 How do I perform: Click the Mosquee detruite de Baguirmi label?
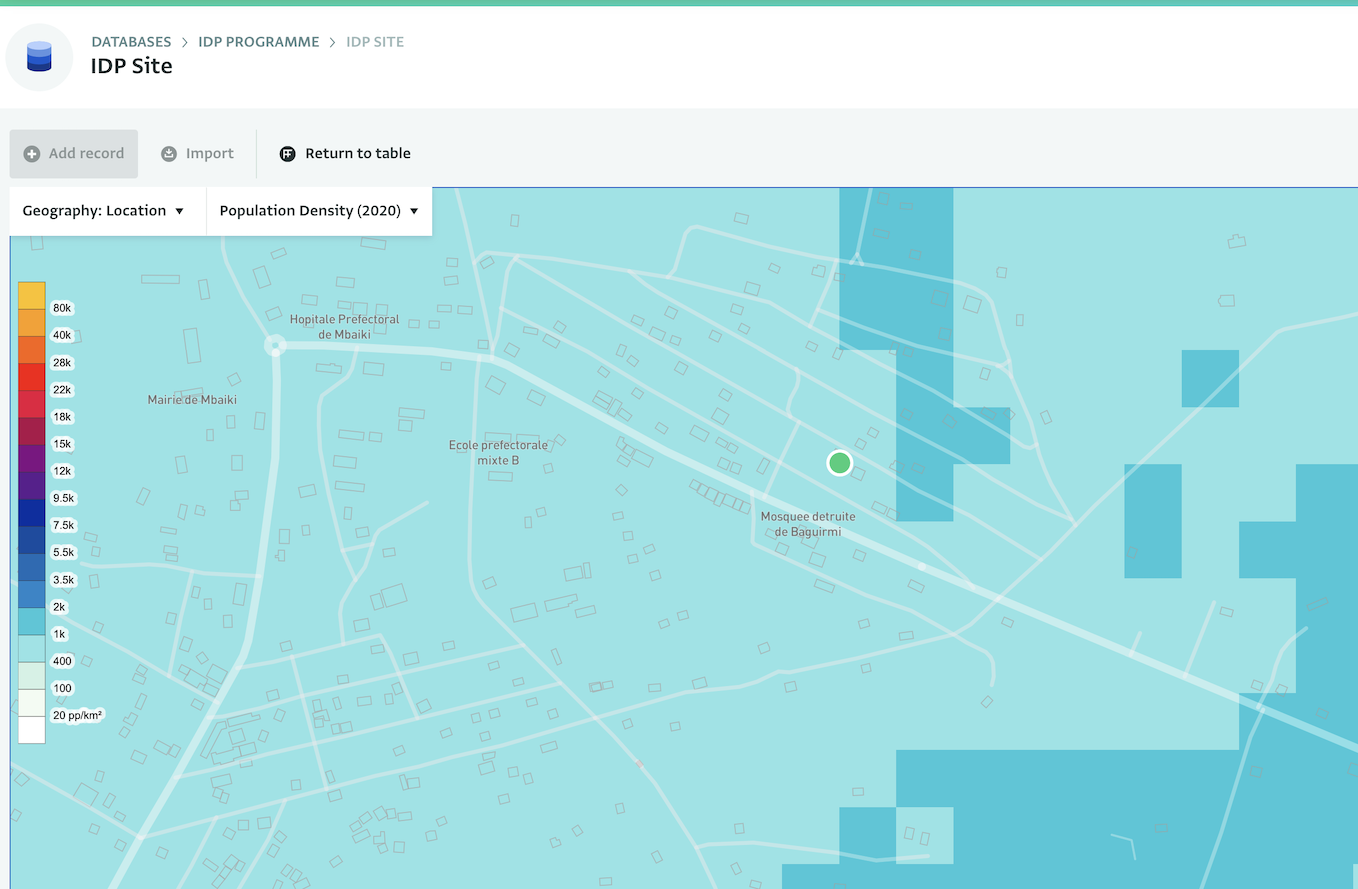coord(808,524)
